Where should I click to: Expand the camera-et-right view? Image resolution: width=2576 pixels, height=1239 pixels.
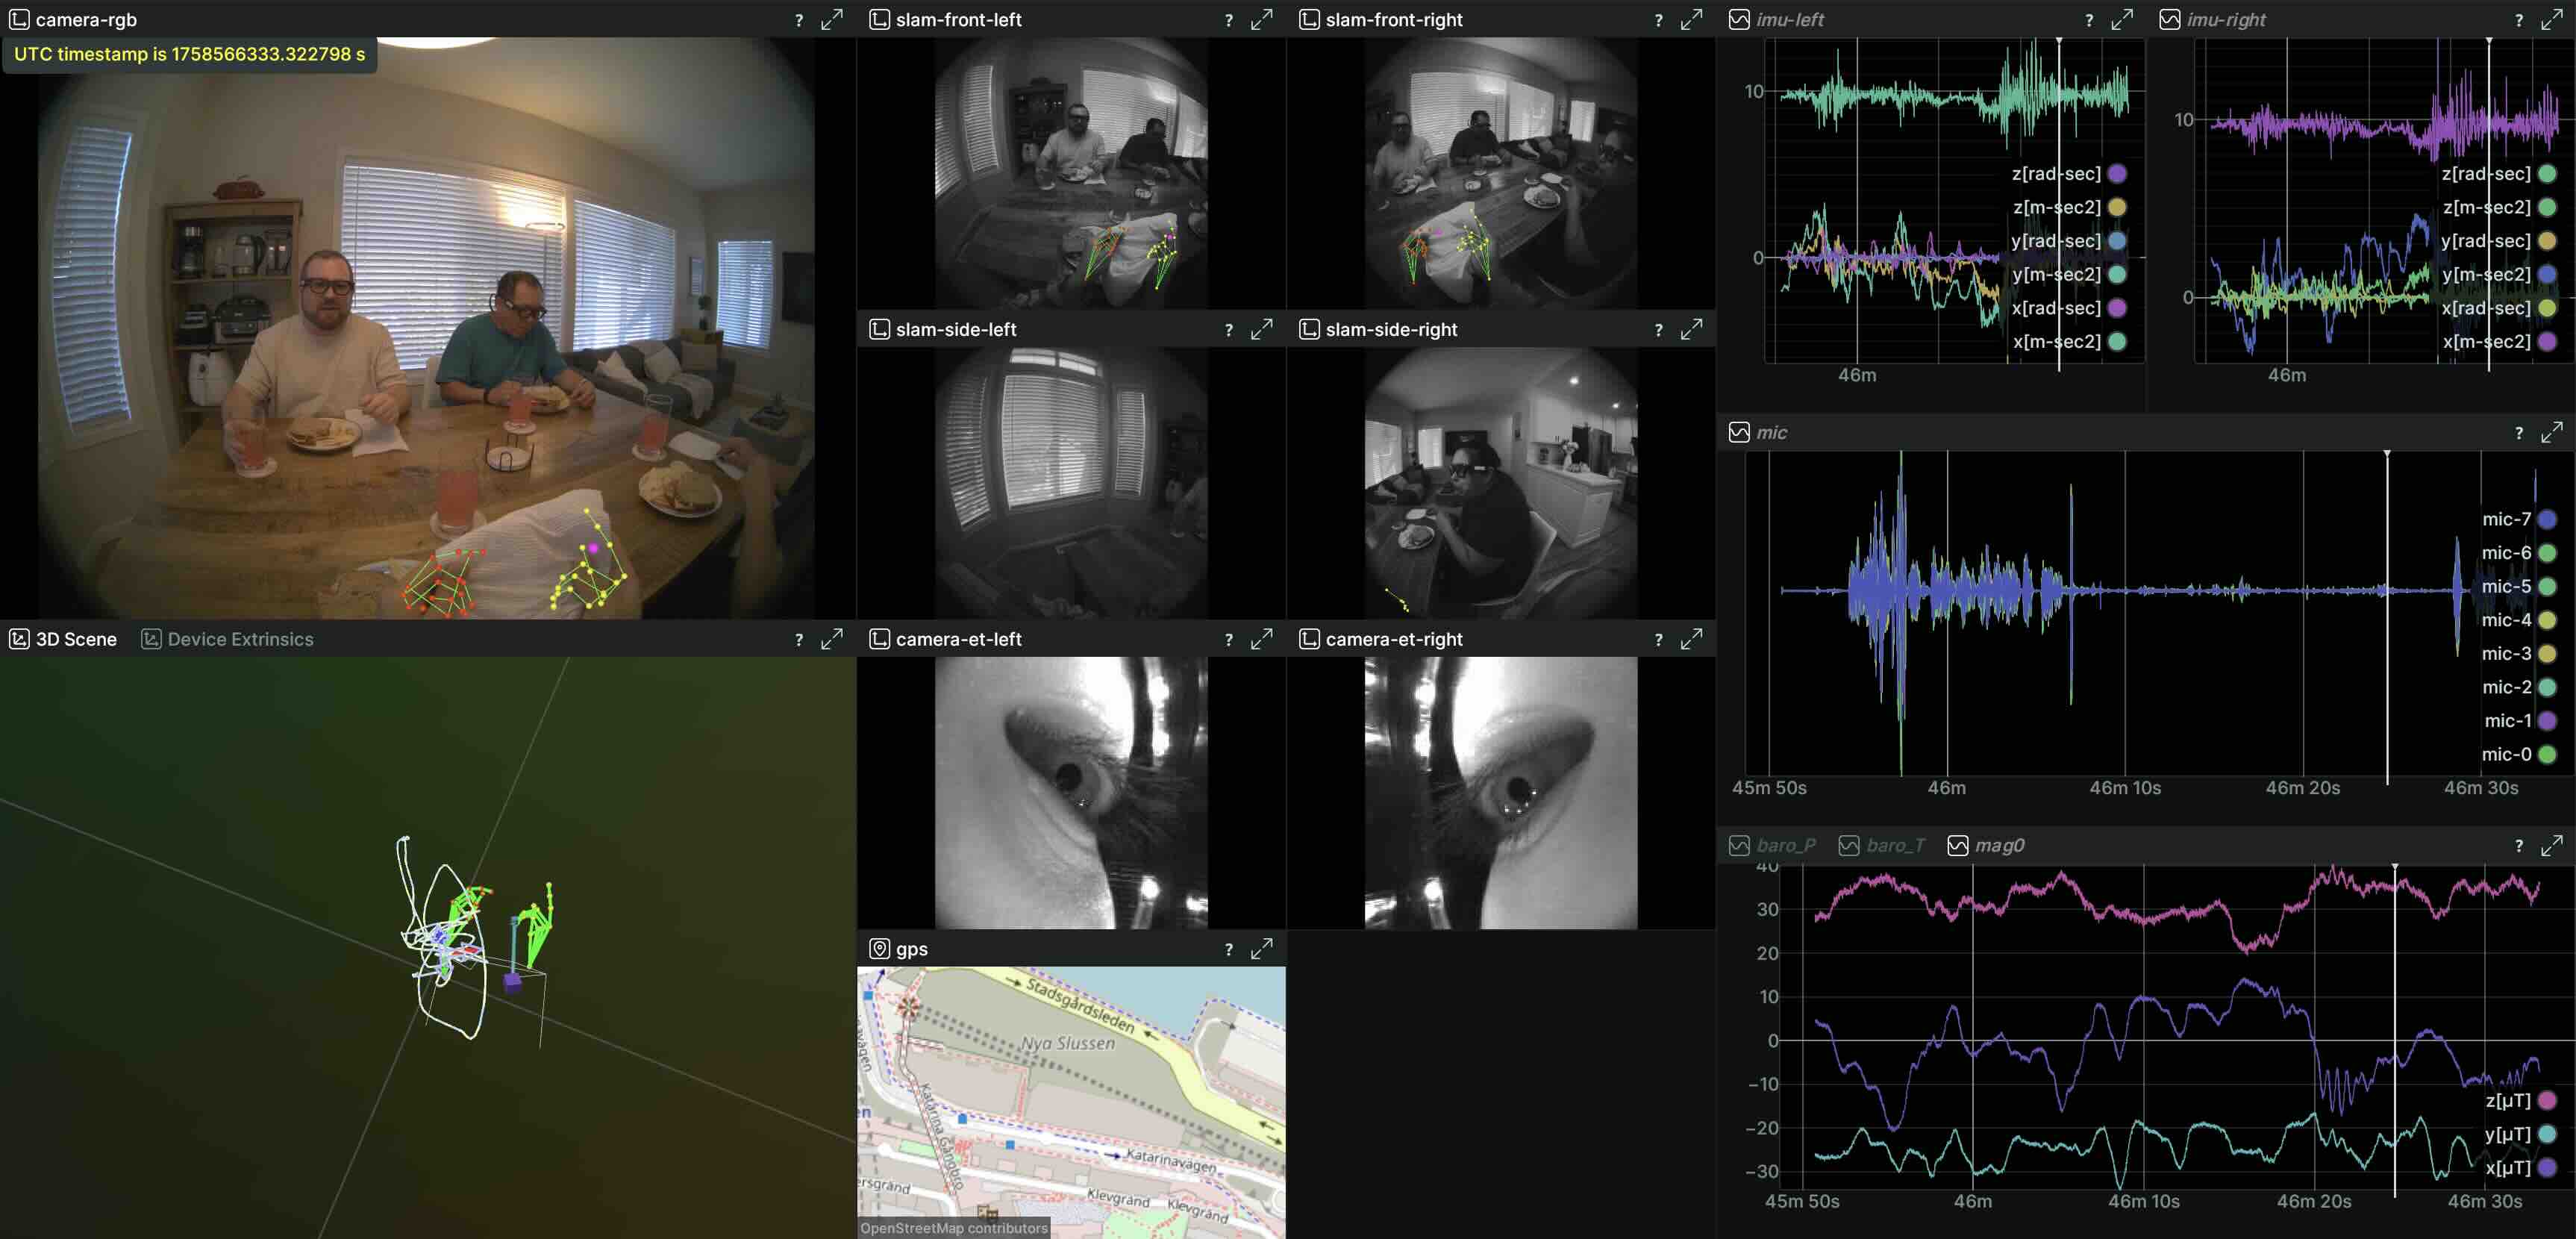[x=1691, y=639]
